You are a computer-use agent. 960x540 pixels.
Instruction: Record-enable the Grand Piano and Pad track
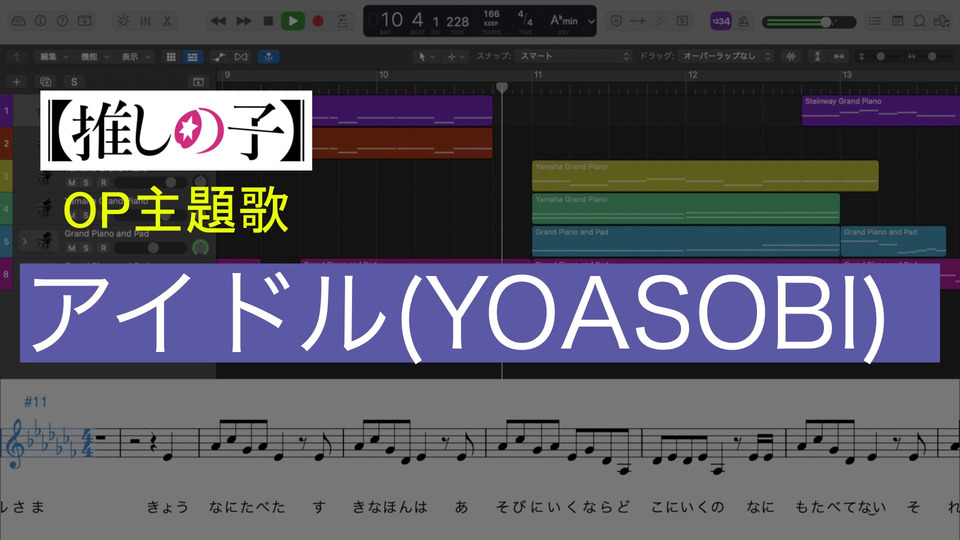(x=103, y=248)
